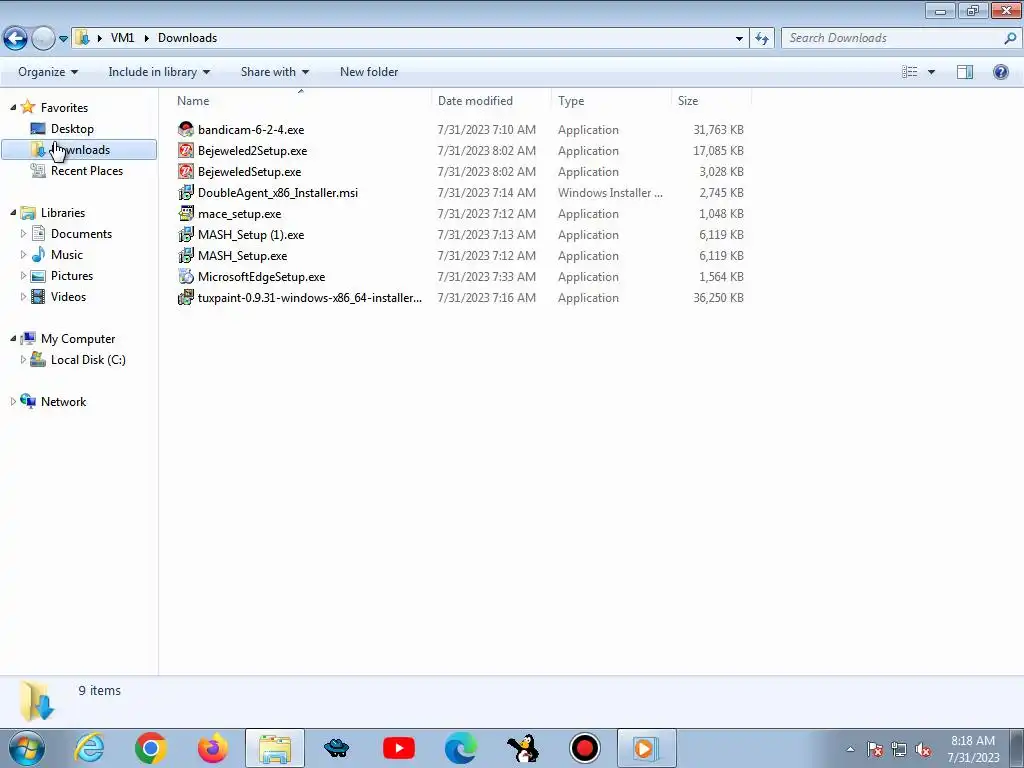Launch Firefox from the taskbar
The height and width of the screenshot is (768, 1024).
[x=213, y=748]
